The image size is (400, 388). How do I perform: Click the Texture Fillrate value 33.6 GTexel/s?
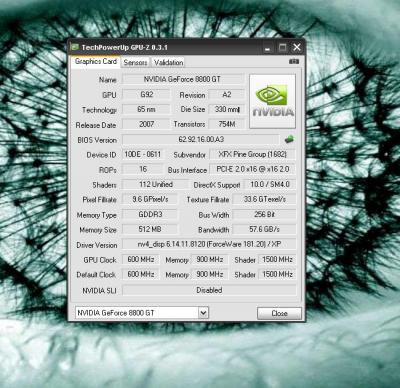[x=264, y=199]
